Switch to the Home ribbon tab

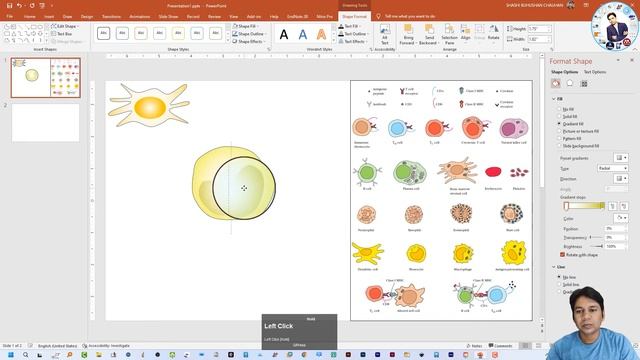[29, 16]
